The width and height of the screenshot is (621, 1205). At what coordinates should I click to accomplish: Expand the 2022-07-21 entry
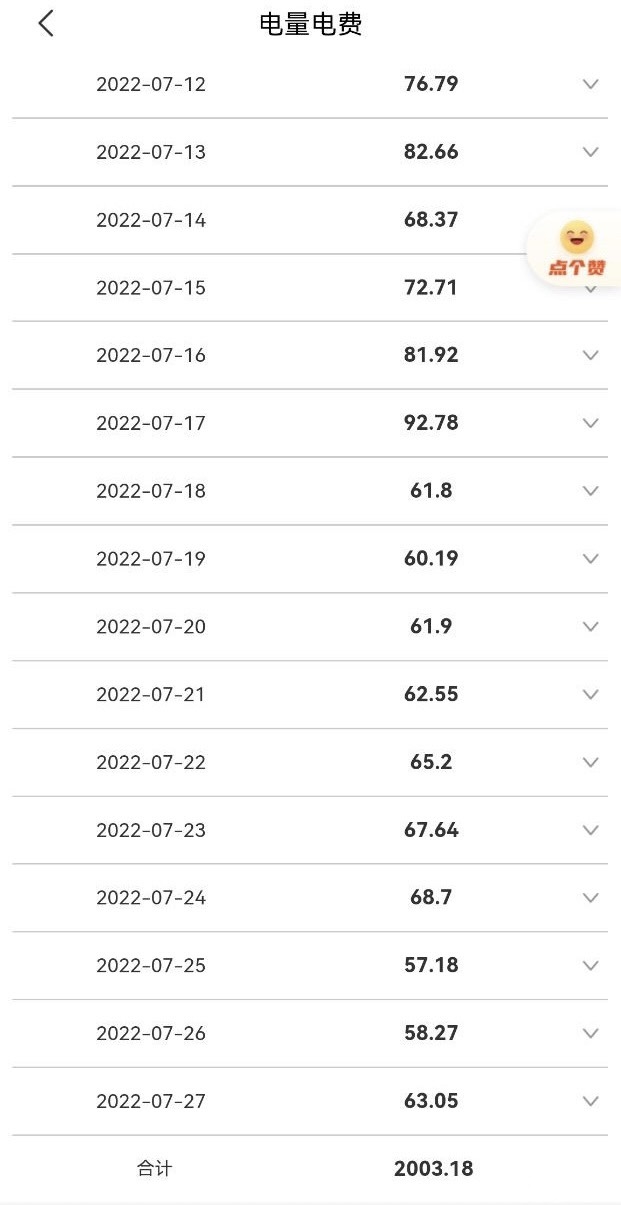[x=590, y=694]
